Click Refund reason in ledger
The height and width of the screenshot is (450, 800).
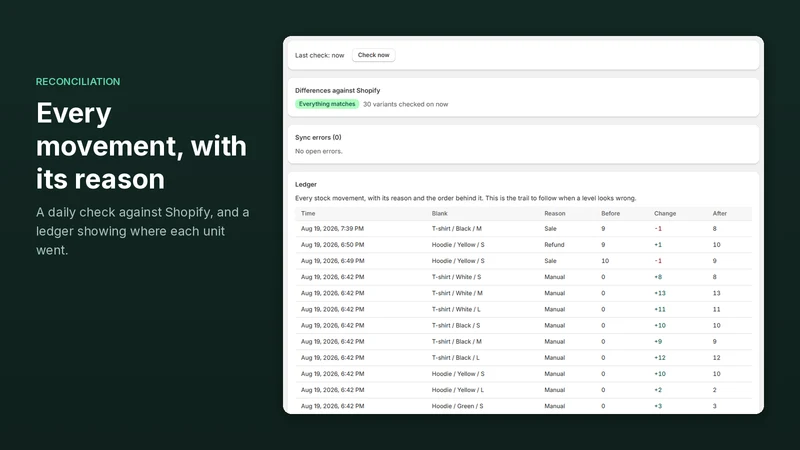pyautogui.click(x=554, y=245)
